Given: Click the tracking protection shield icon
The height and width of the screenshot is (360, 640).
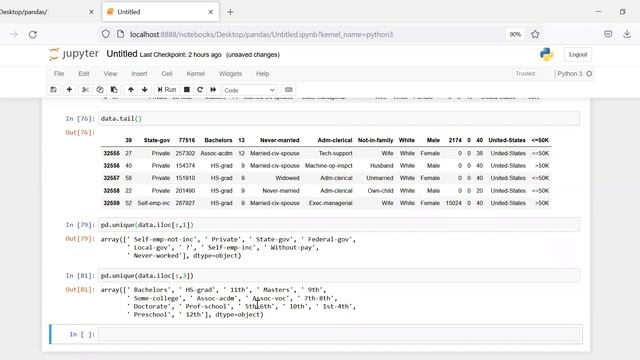Looking at the screenshot, I should (106, 34).
